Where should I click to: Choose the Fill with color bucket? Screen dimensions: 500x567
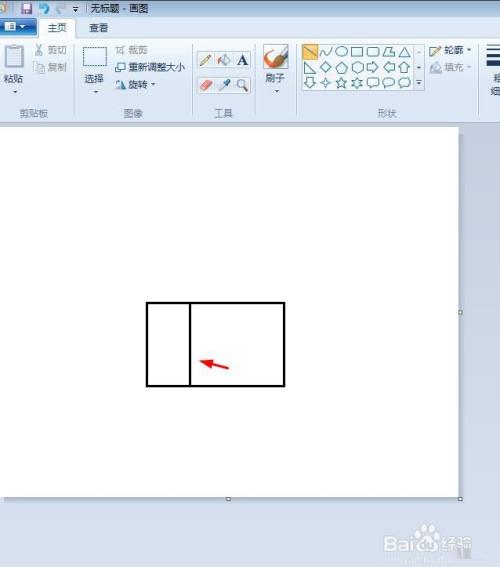tap(224, 60)
